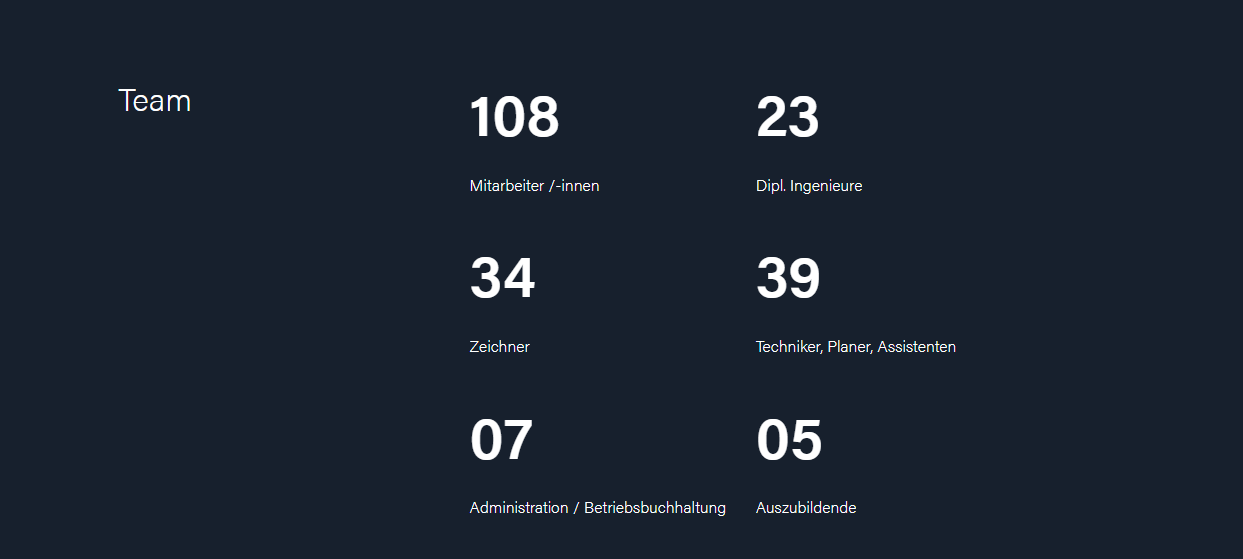Click the word Betriebsbuchhaltung
1243x559 pixels.
(x=655, y=508)
